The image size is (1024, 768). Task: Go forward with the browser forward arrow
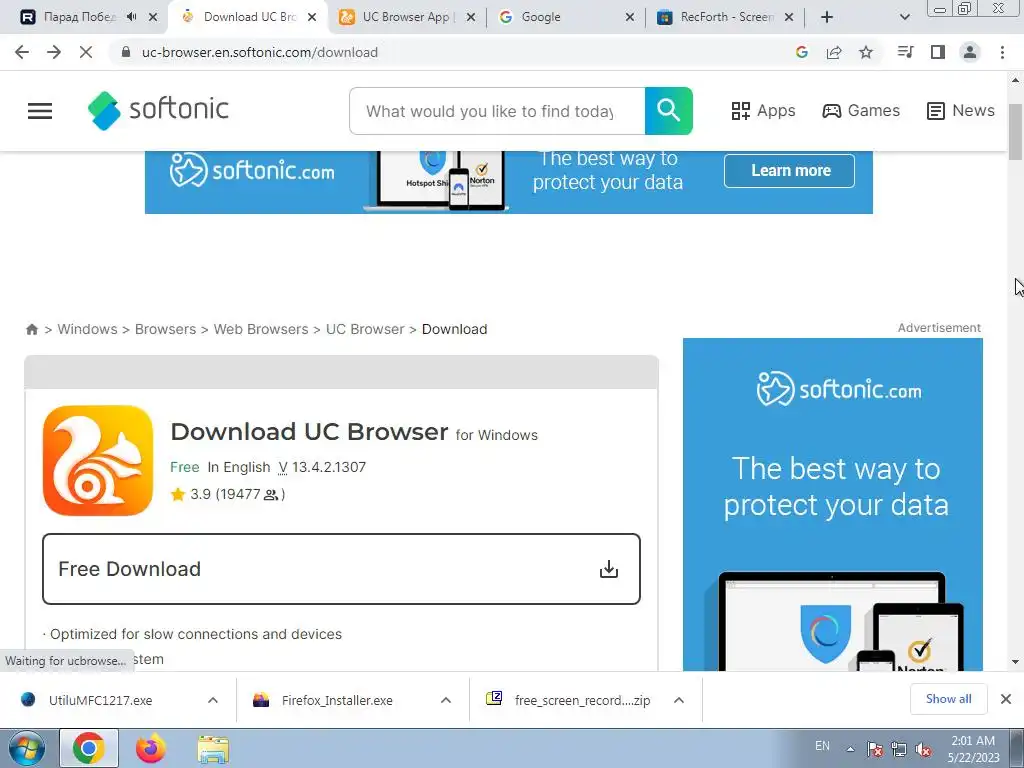(x=54, y=52)
